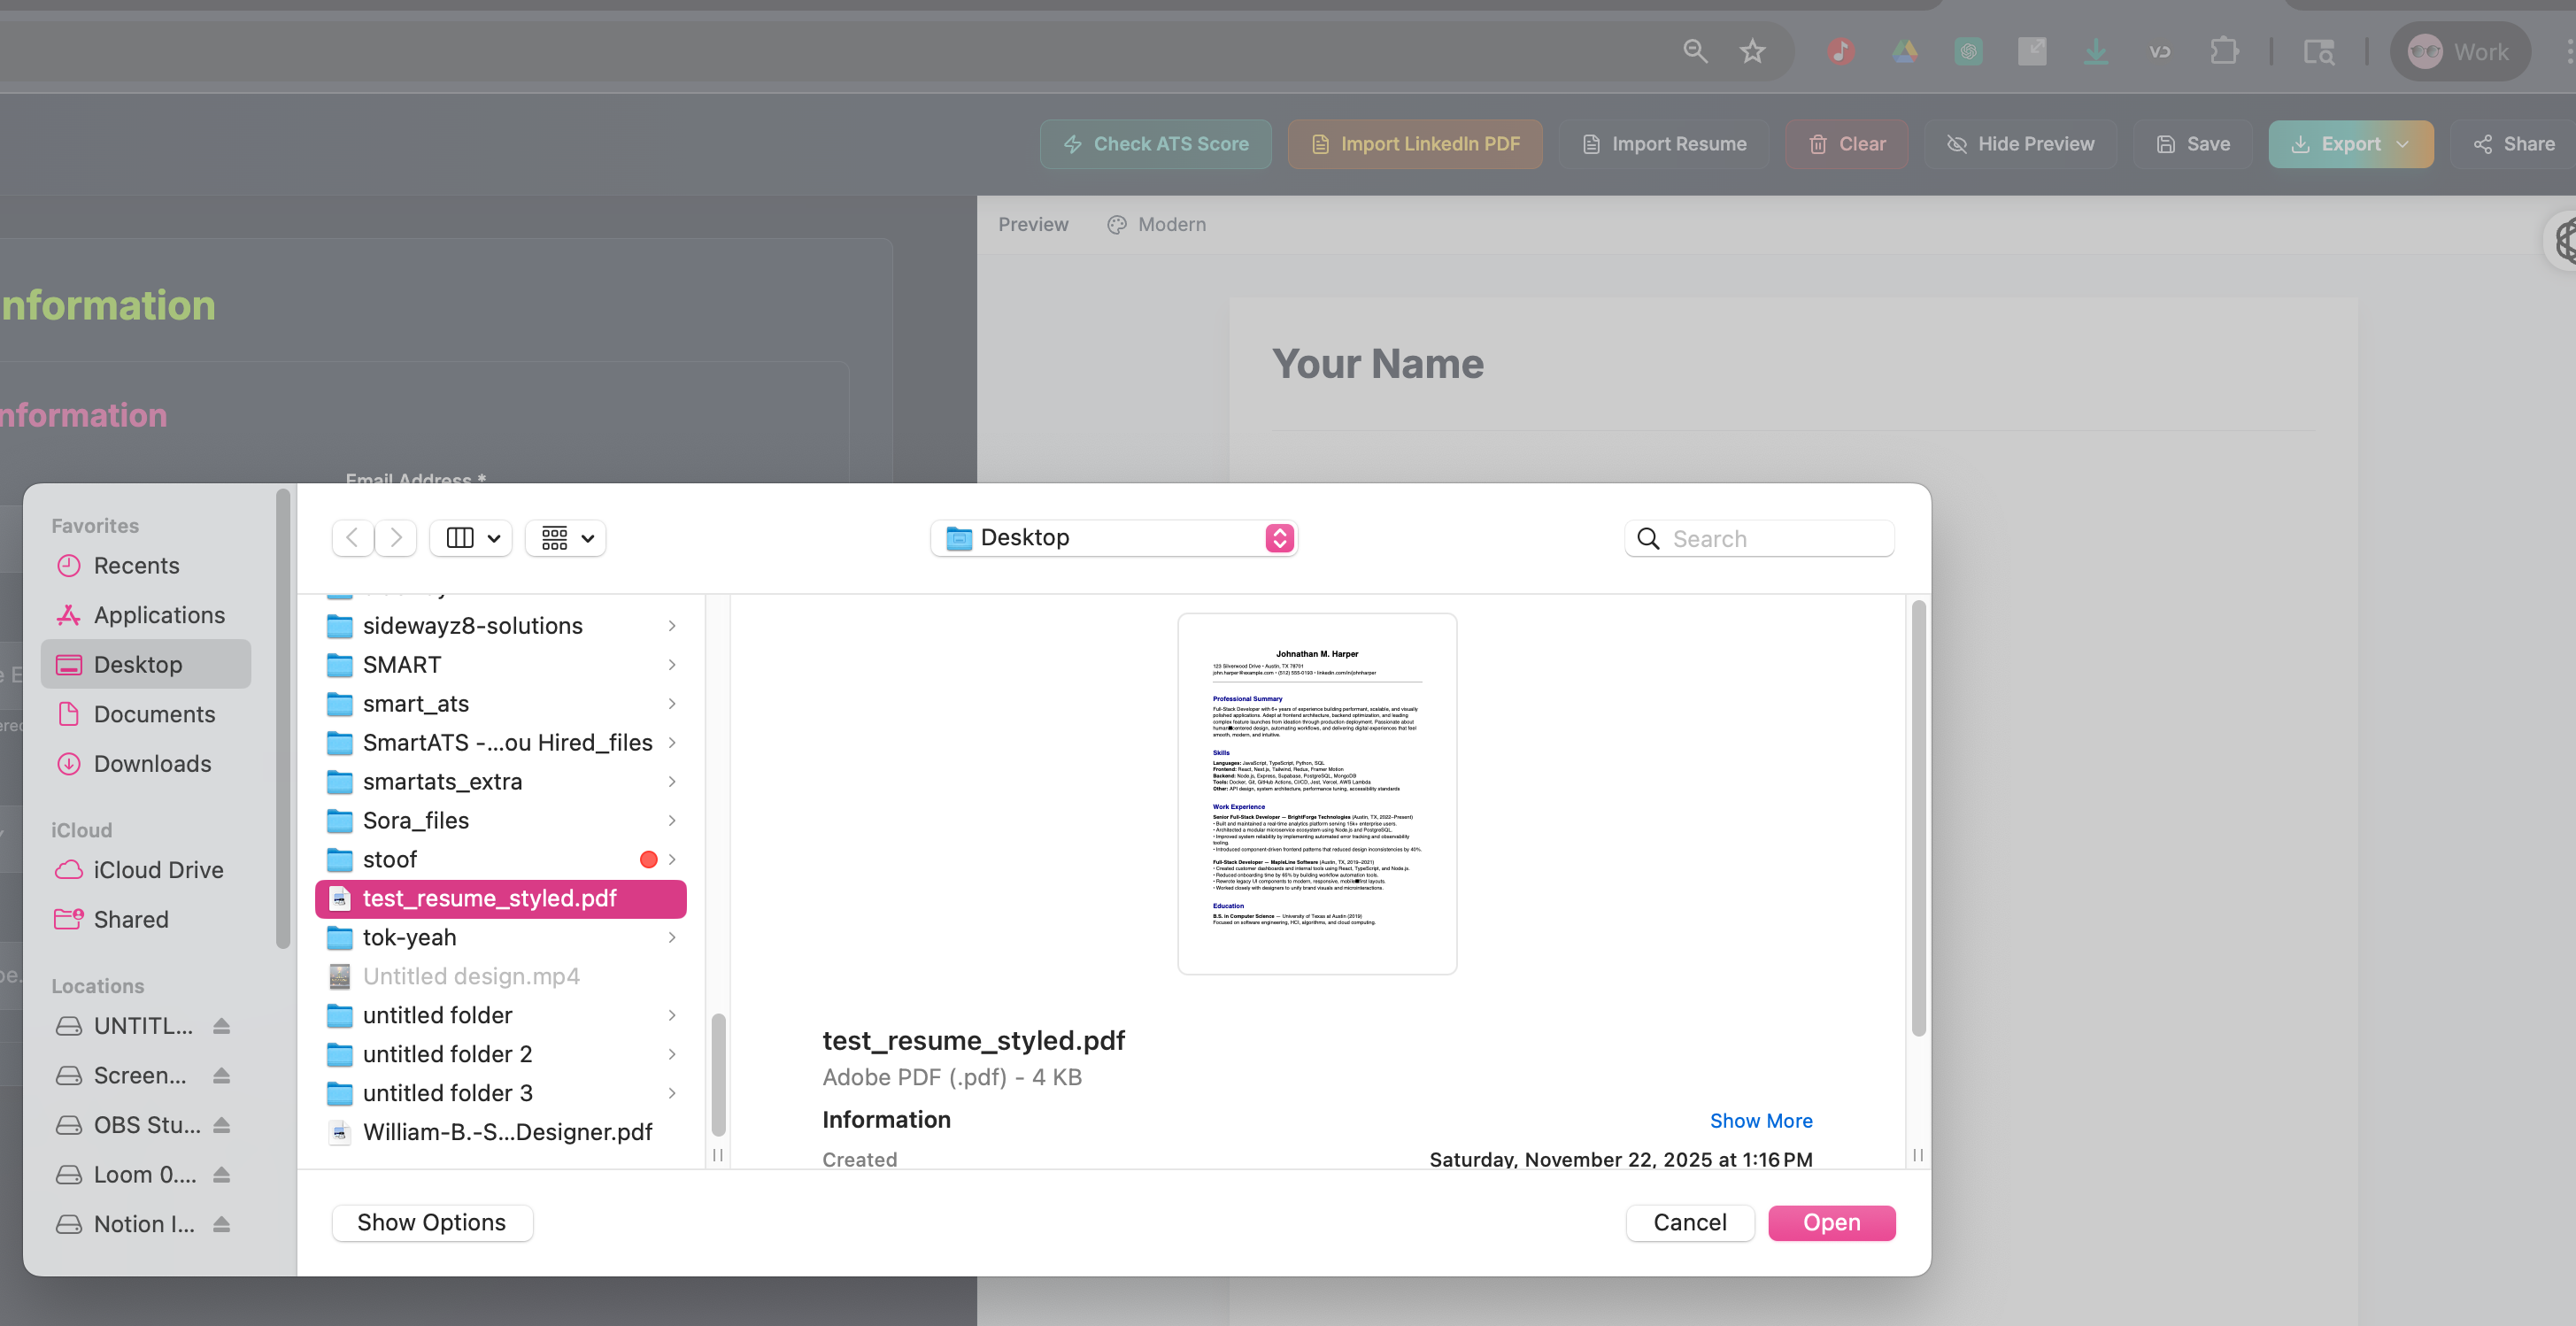Click the back navigation arrow in the file dialog
Viewport: 2576px width, 1326px height.
point(352,537)
